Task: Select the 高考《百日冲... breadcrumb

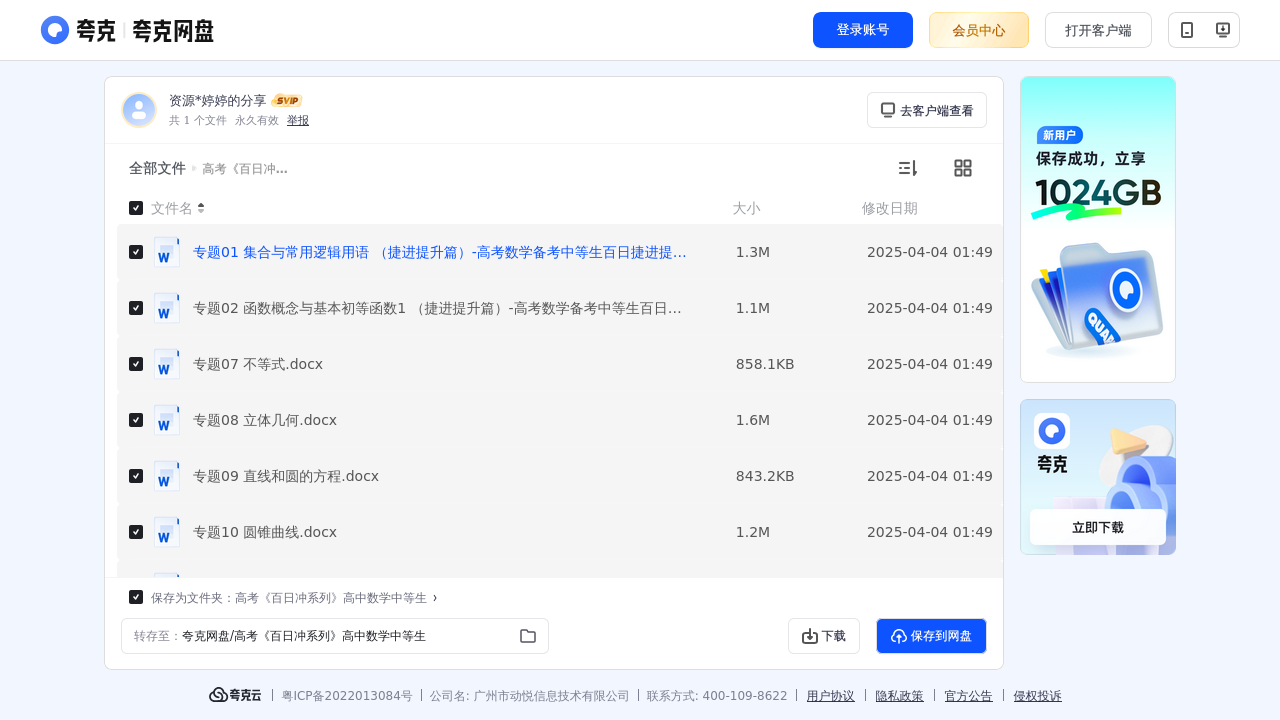Action: (245, 169)
